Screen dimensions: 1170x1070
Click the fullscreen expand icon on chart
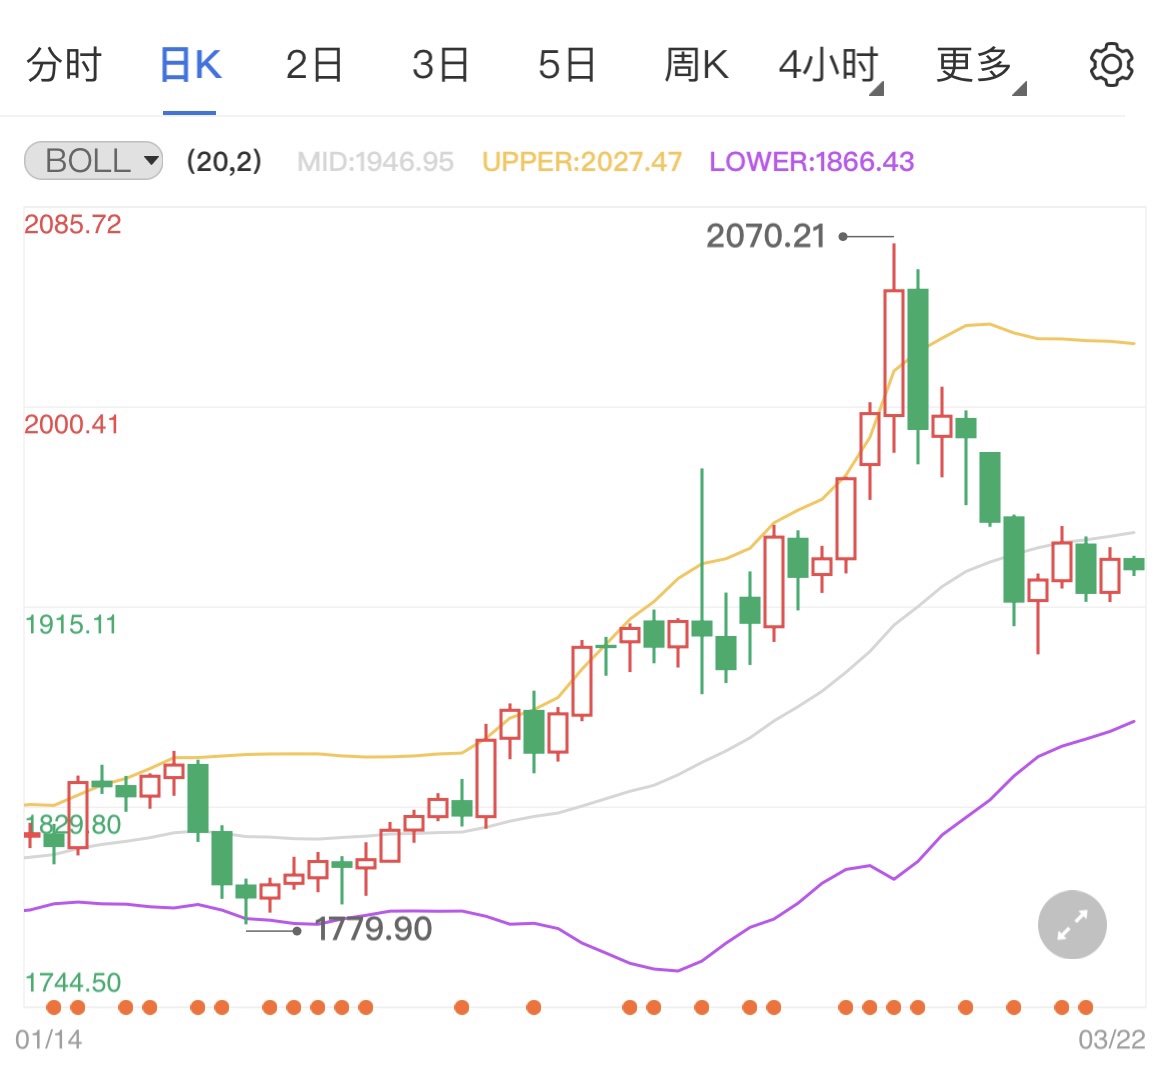(1071, 924)
